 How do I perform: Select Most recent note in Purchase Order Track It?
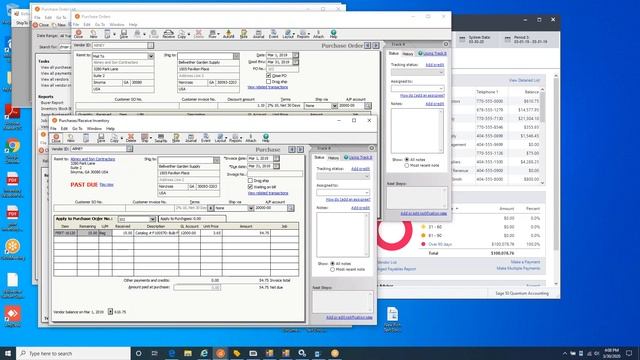[x=407, y=165]
